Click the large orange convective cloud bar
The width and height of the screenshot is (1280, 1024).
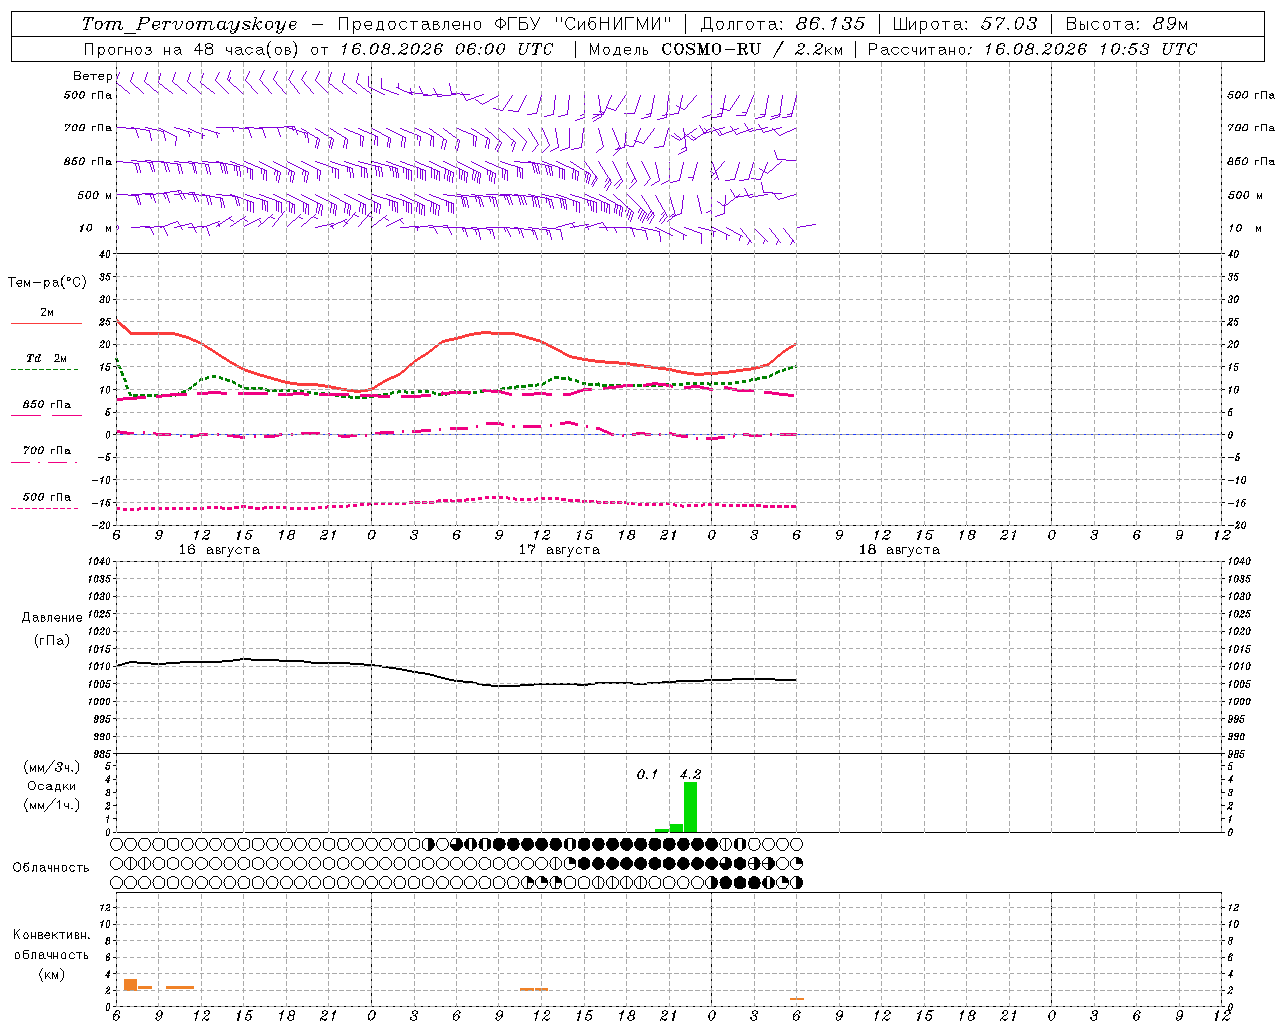click(x=130, y=985)
